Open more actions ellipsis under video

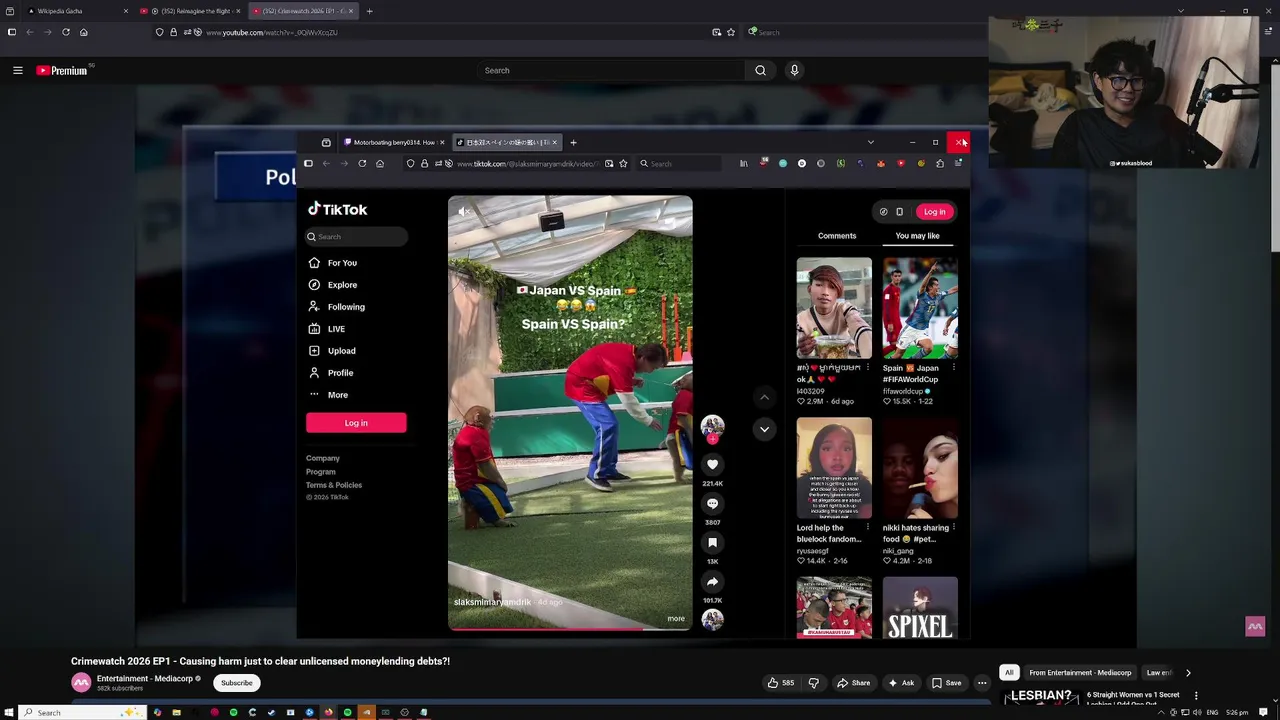(982, 683)
